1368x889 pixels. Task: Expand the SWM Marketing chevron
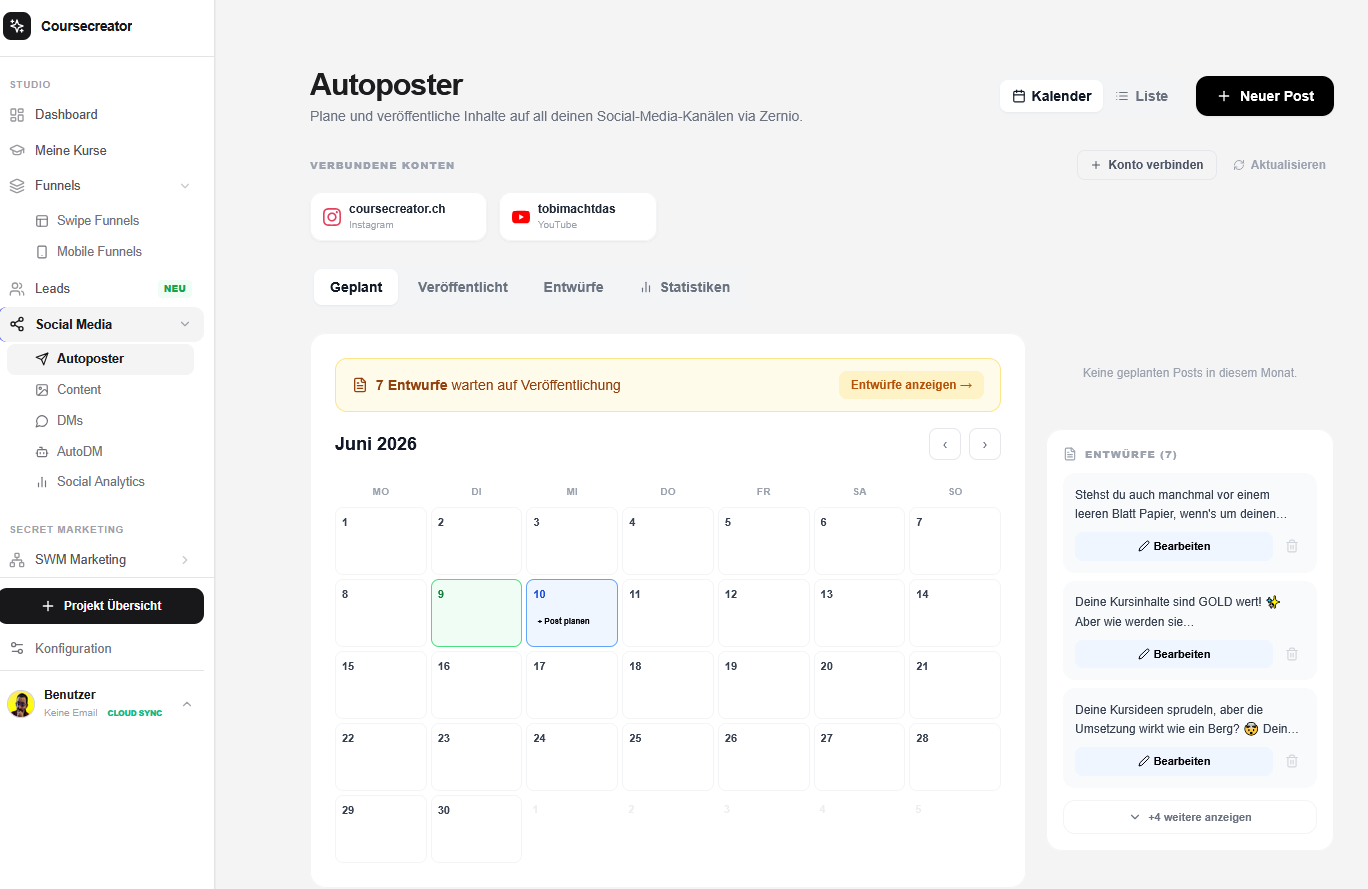[x=185, y=560]
